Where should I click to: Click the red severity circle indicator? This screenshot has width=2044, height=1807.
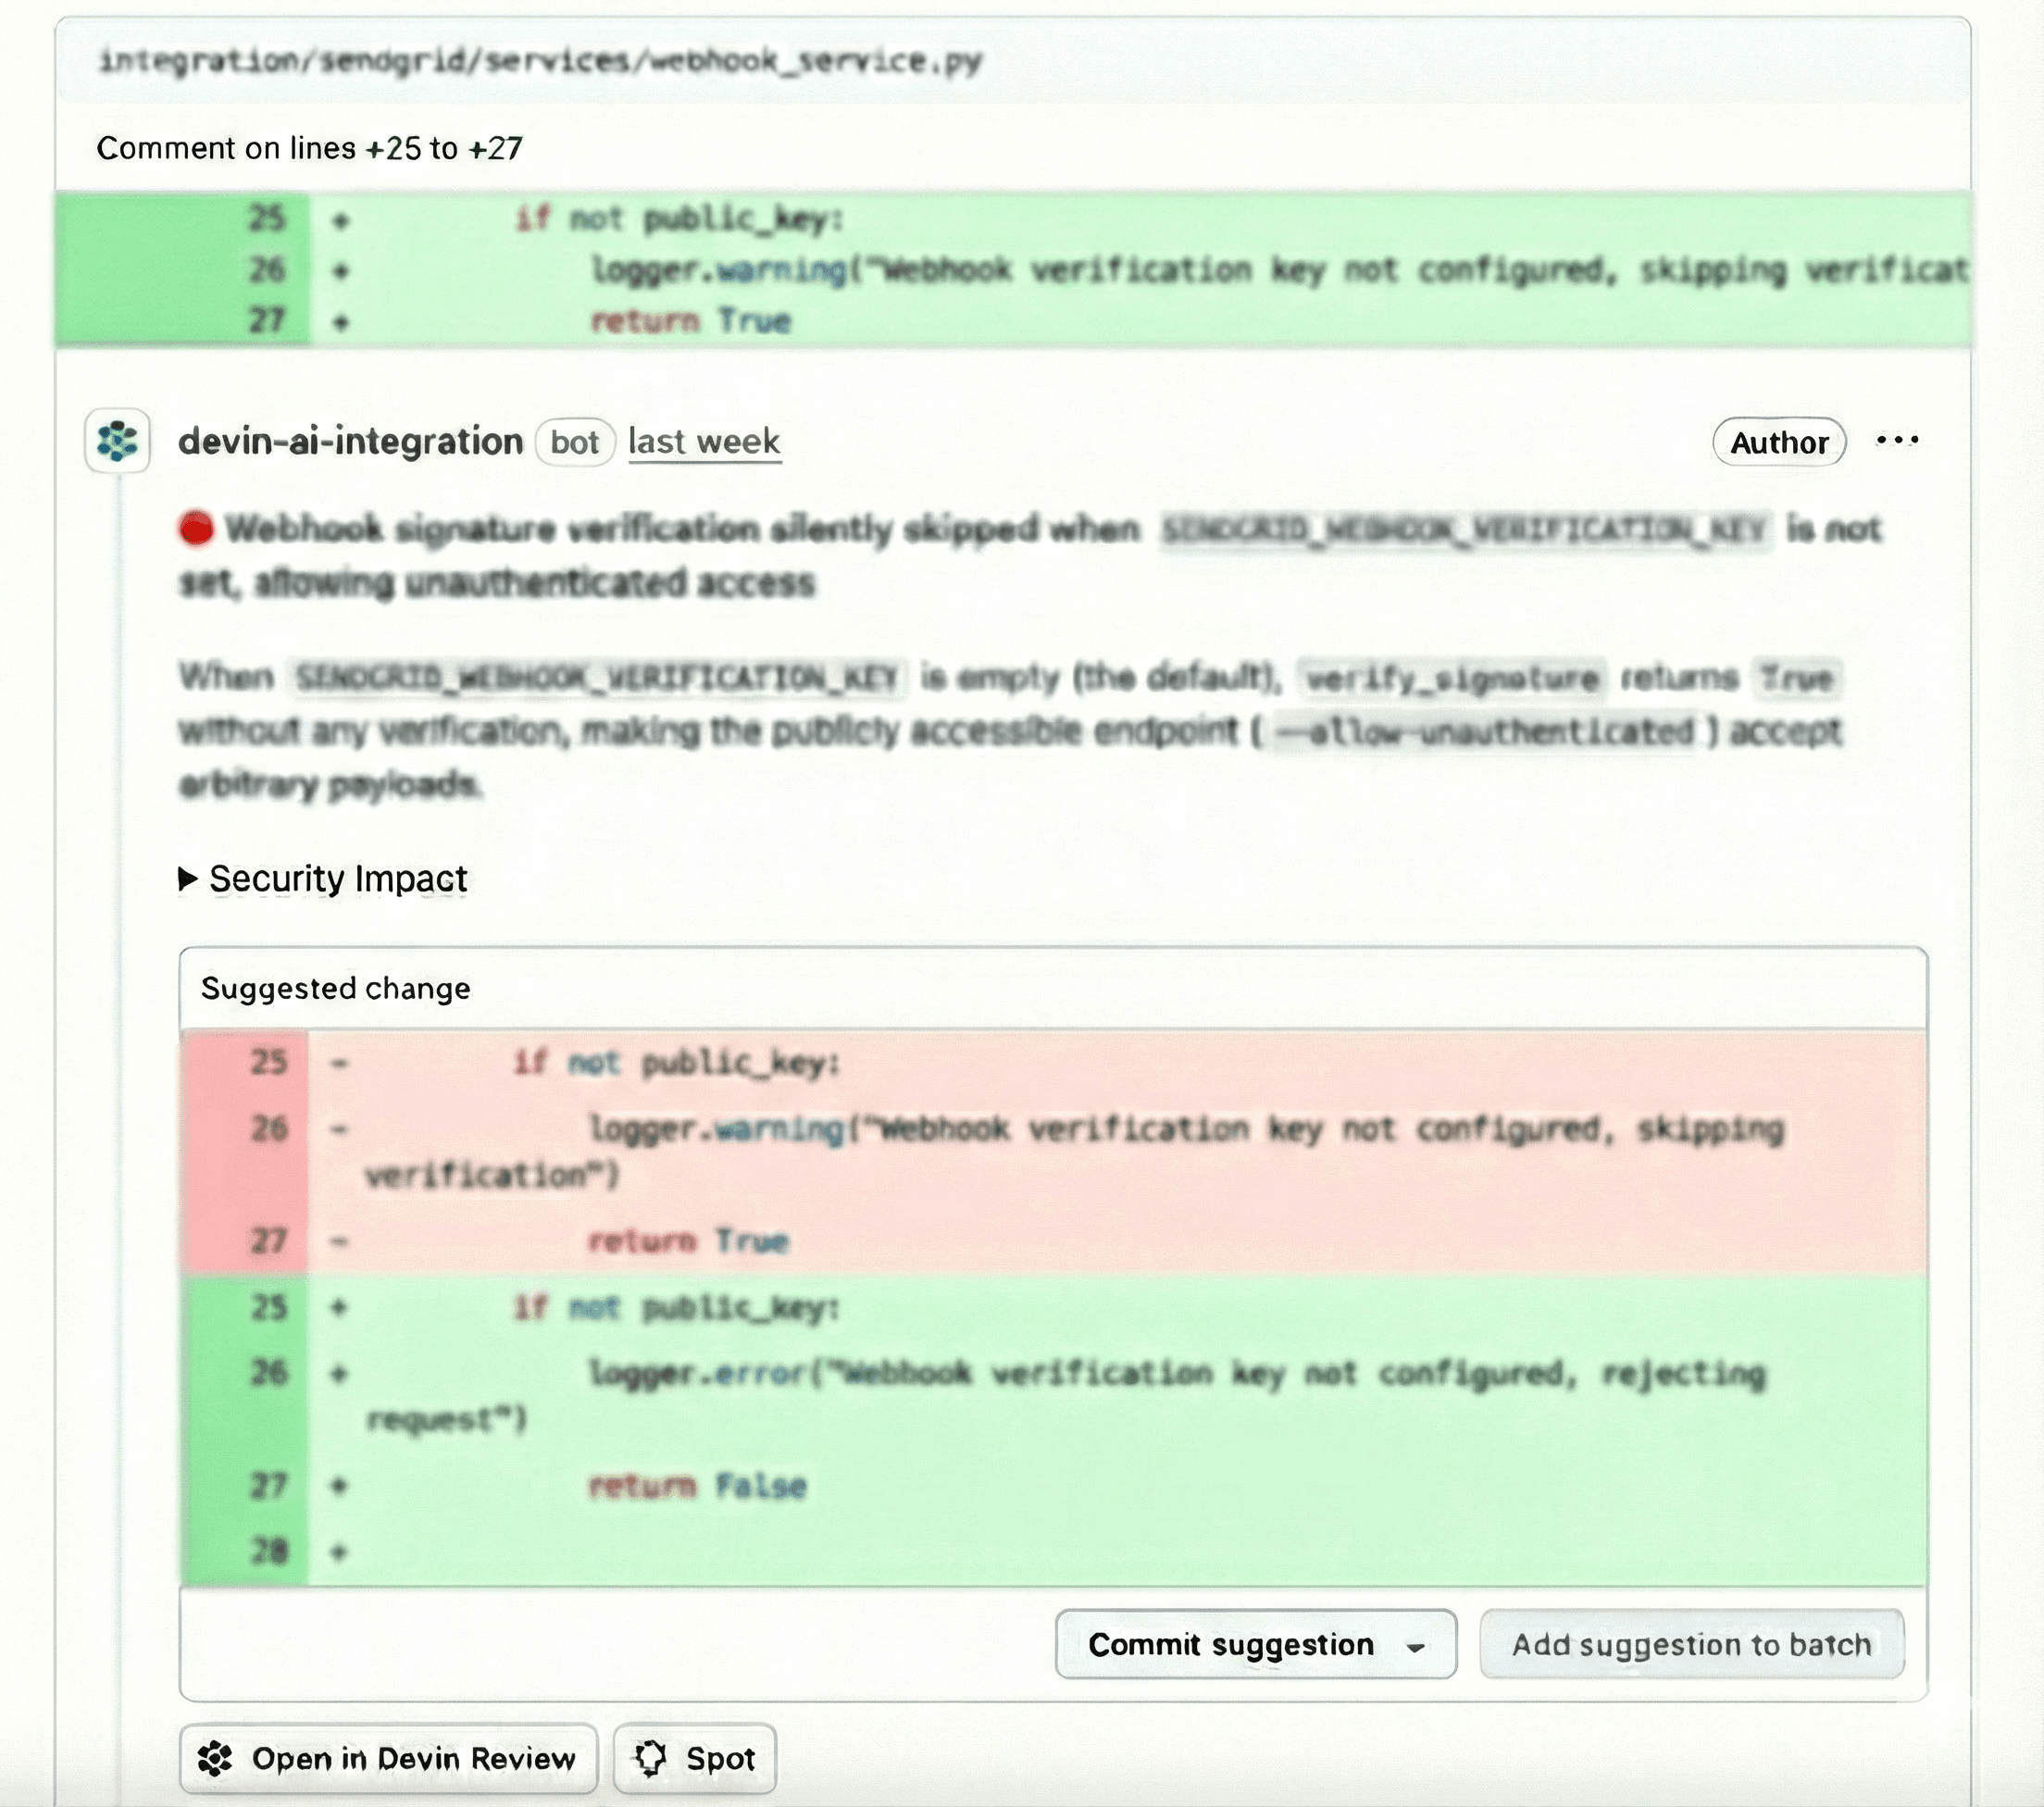click(x=196, y=528)
